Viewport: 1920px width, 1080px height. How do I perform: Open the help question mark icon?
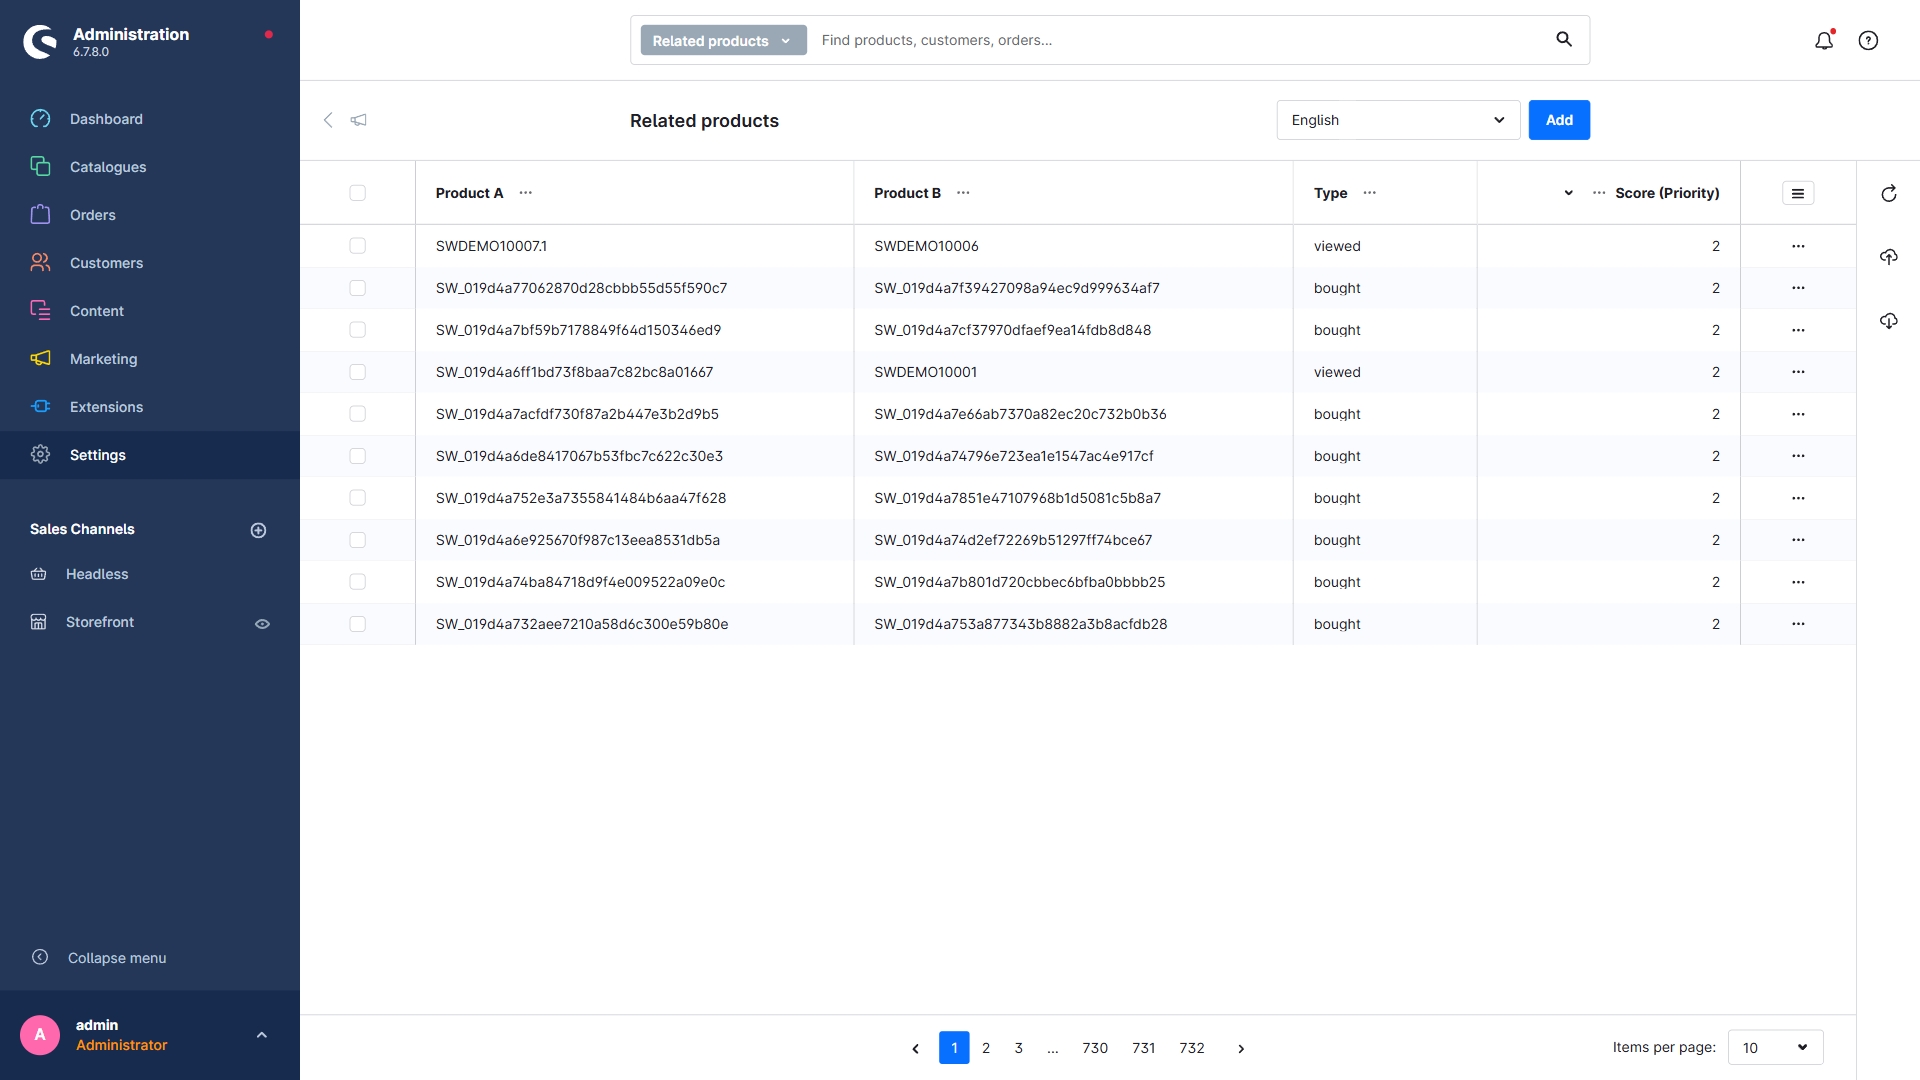click(1868, 41)
